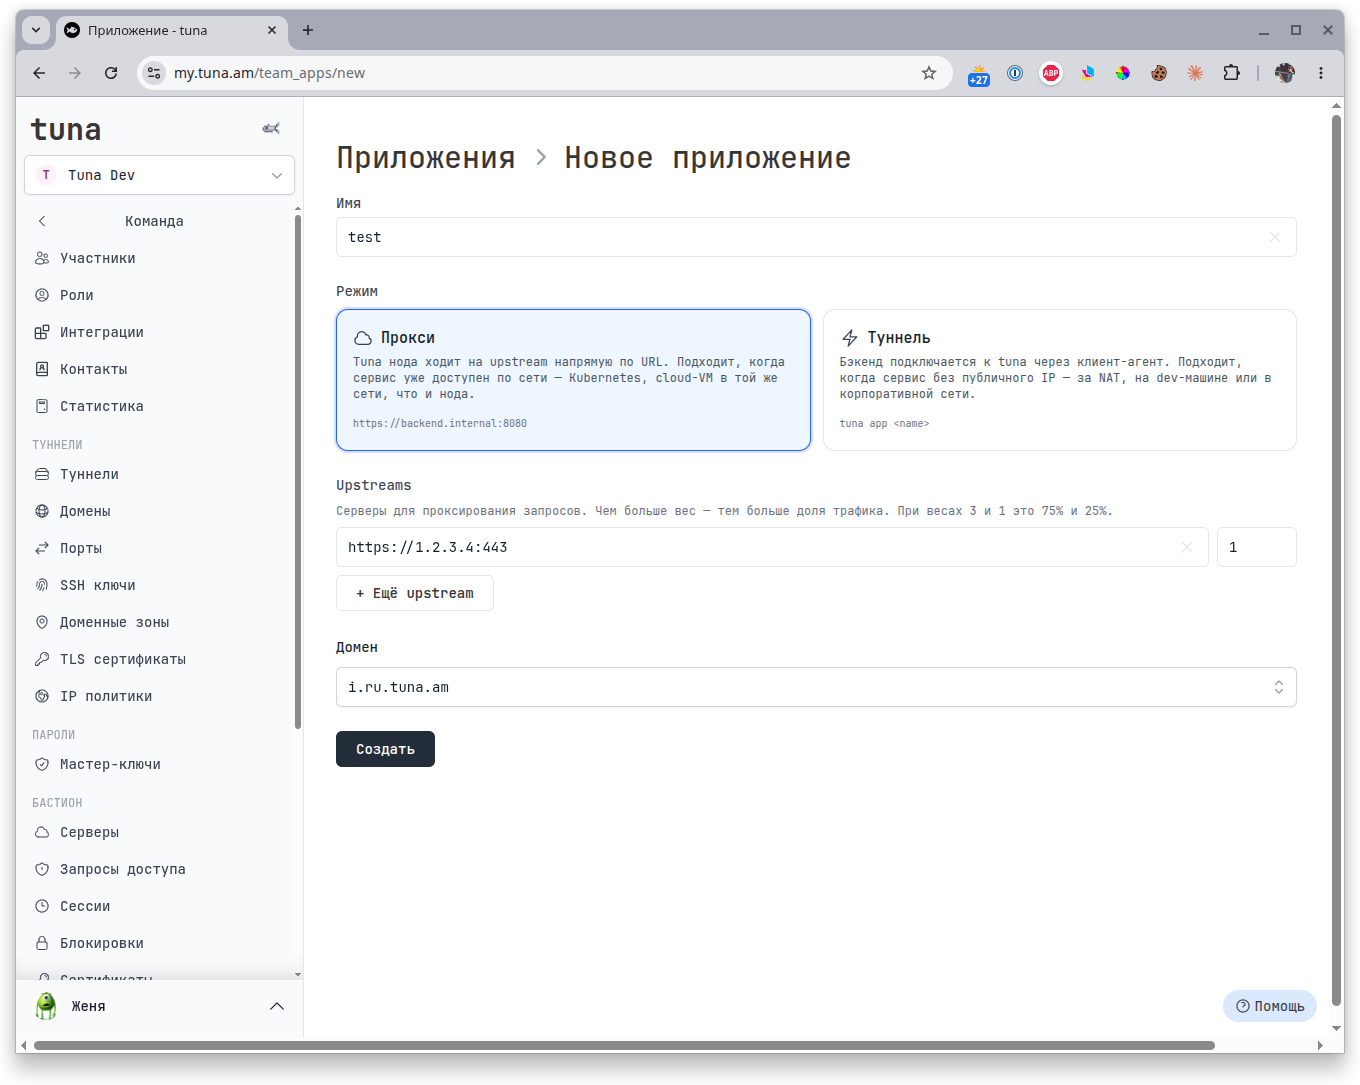
Task: Click the Роли icon in sidebar
Action: 42,295
